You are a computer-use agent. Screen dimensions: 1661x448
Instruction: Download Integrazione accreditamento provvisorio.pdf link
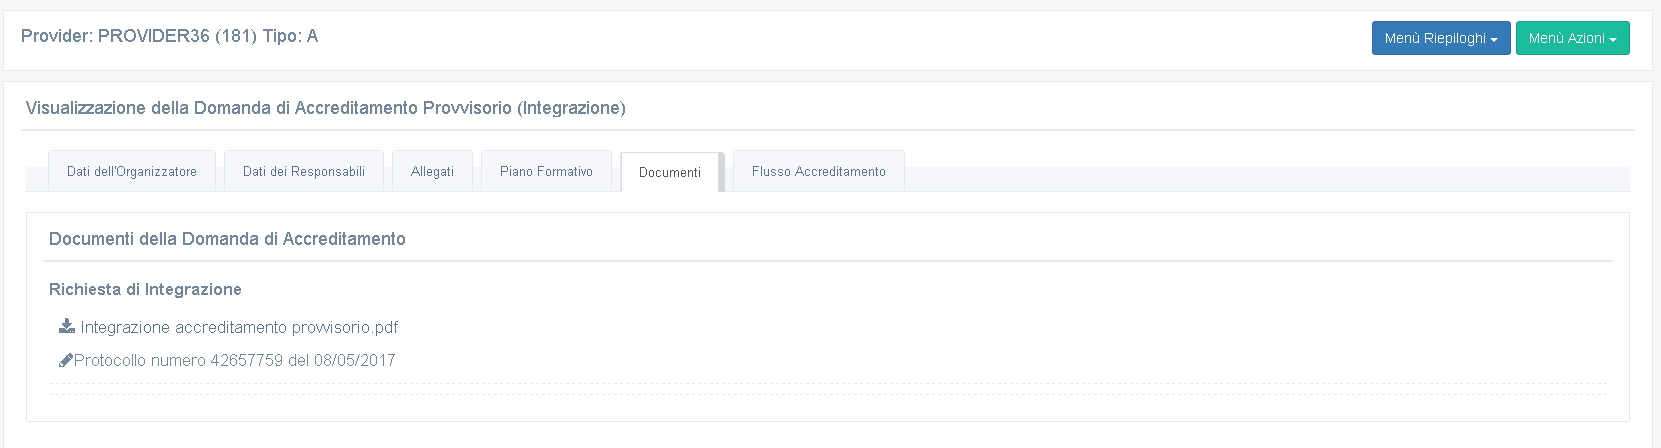point(239,327)
